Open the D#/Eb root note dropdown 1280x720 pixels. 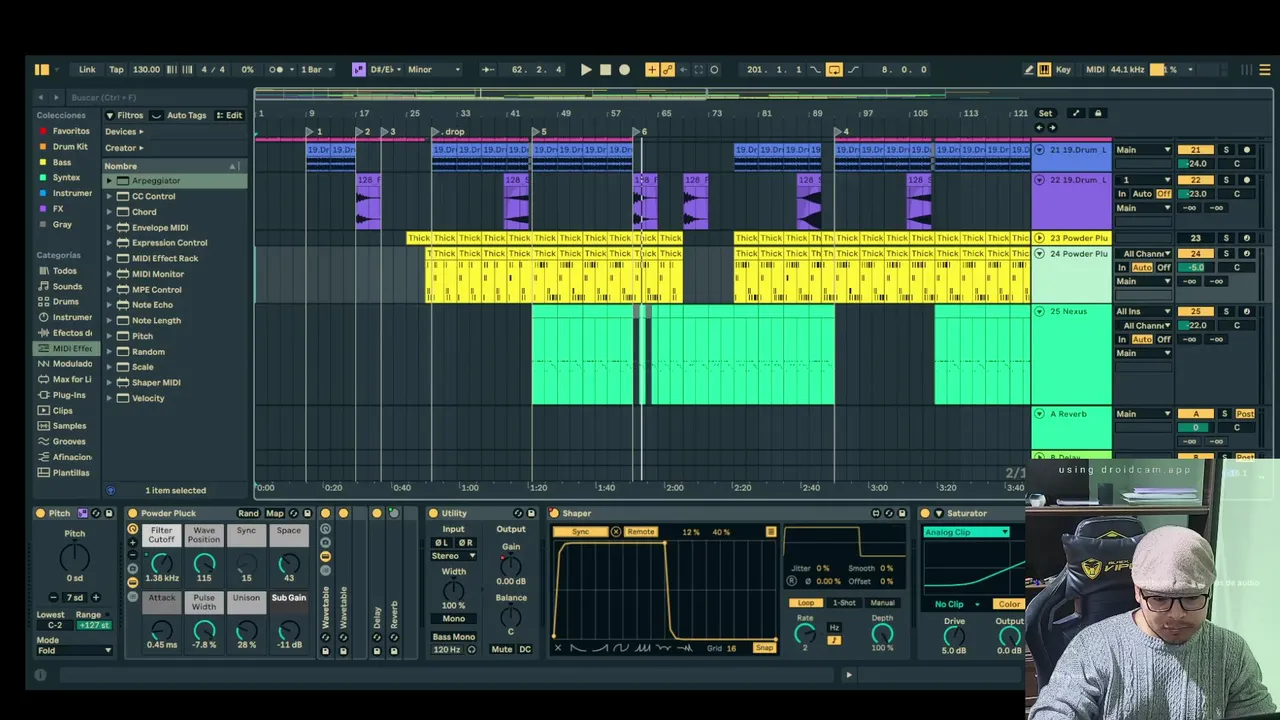tap(386, 70)
